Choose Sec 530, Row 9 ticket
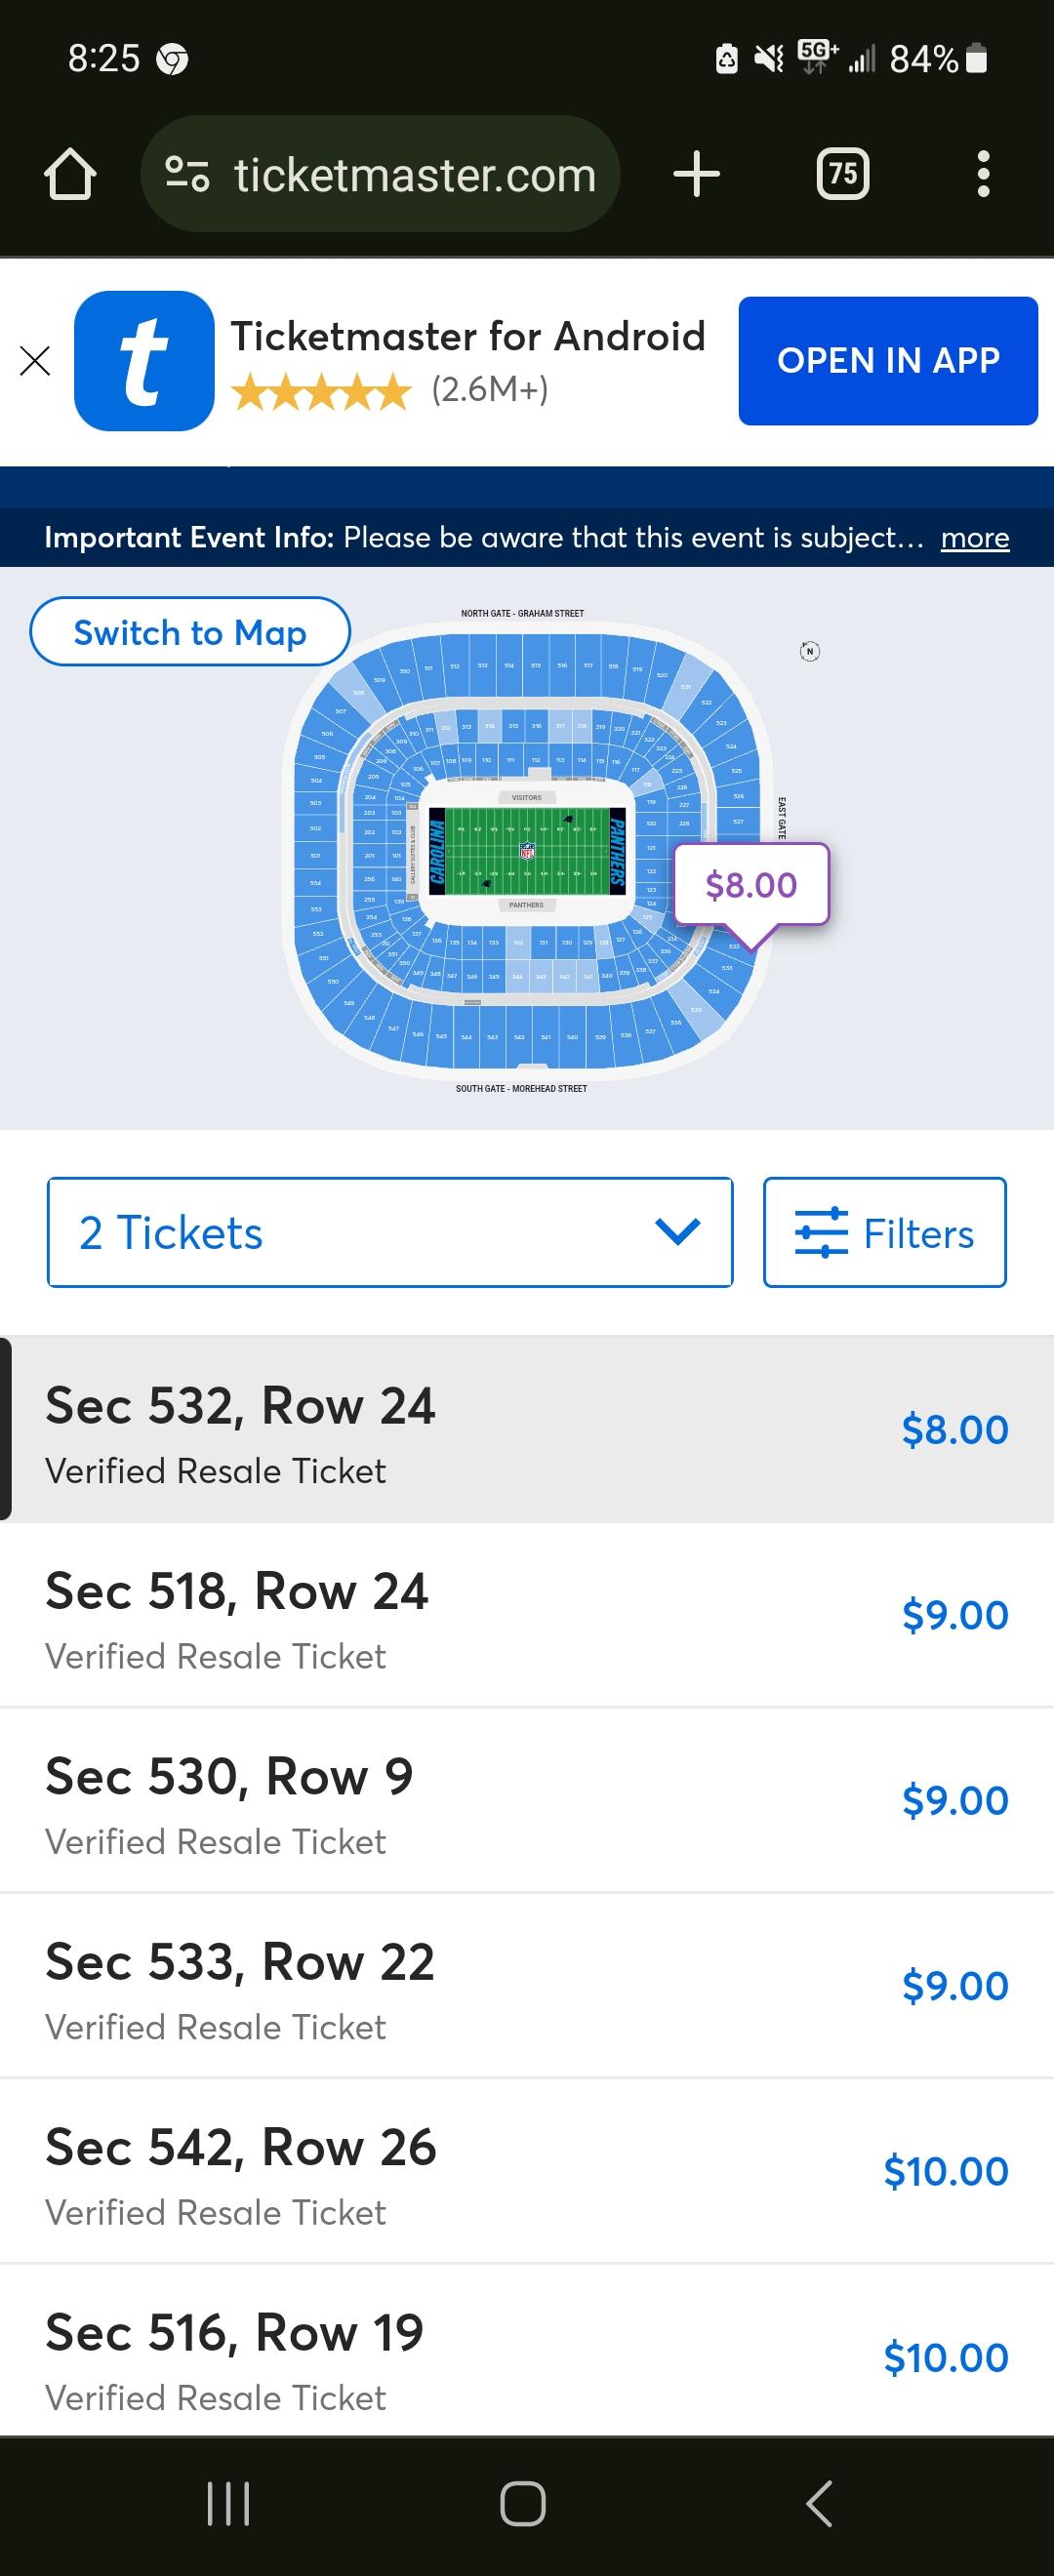 pos(527,1800)
